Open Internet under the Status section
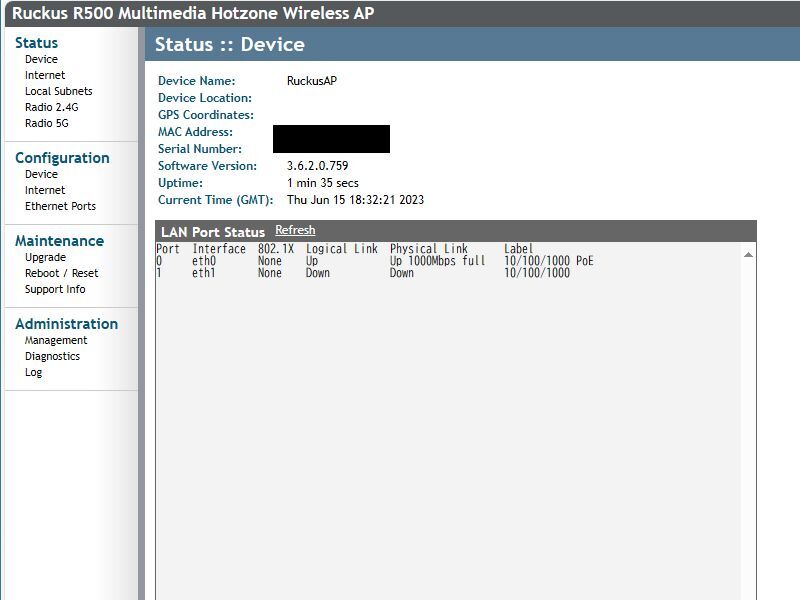Screen dimensions: 800x600 tap(45, 75)
